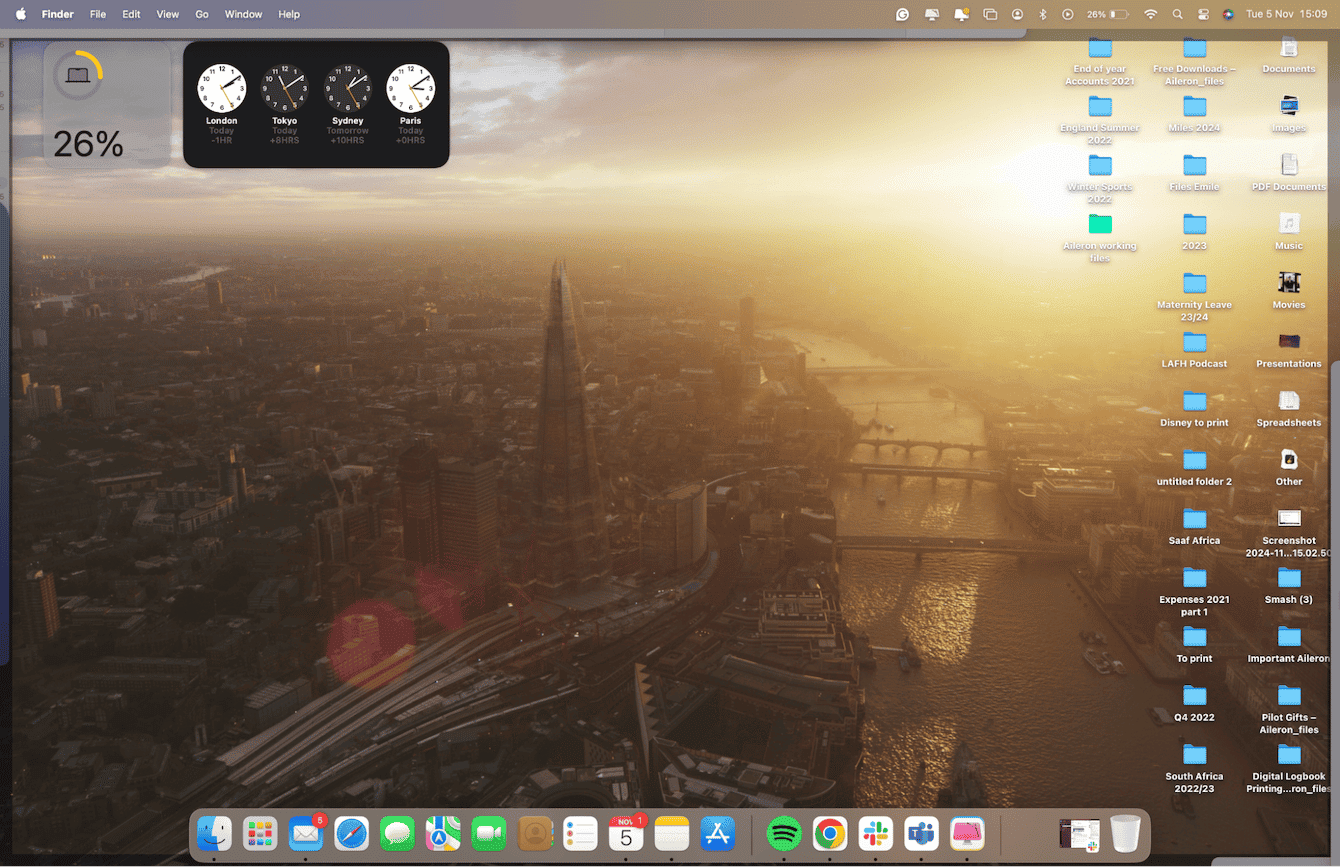The image size is (1340, 867).
Task: Open Spotify from the Dock
Action: pyautogui.click(x=785, y=833)
